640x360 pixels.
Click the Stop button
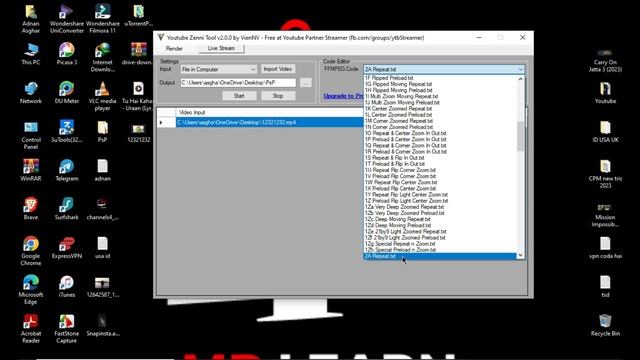click(x=278, y=96)
